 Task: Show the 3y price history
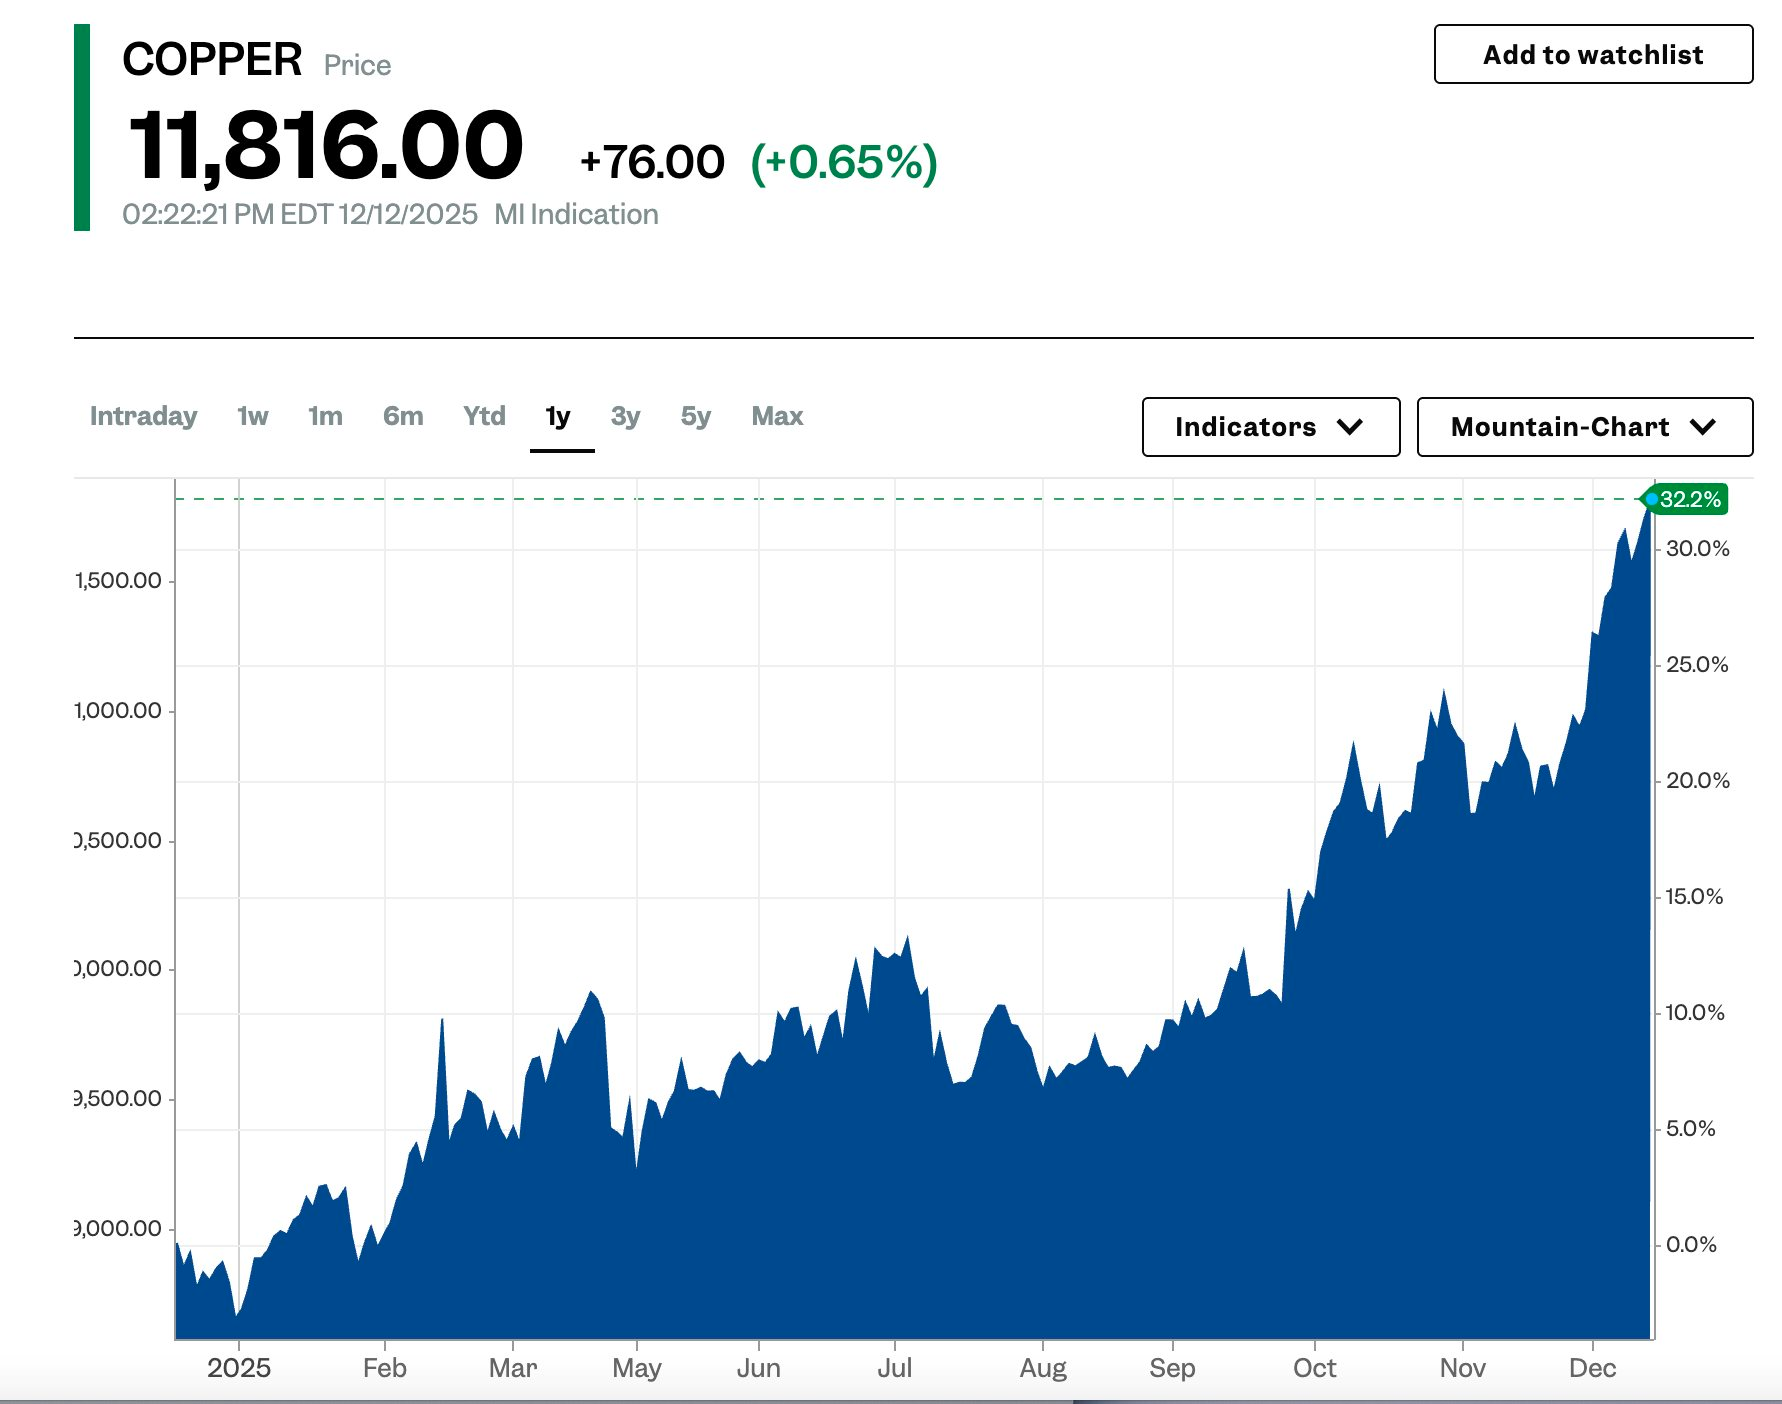[625, 416]
